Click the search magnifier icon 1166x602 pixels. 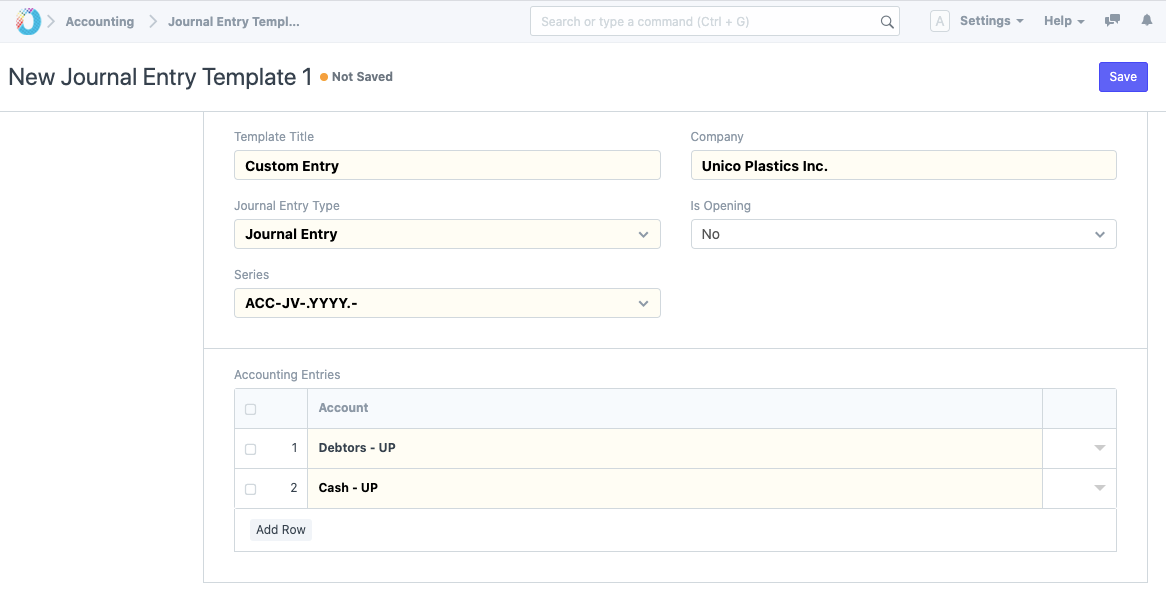point(886,22)
